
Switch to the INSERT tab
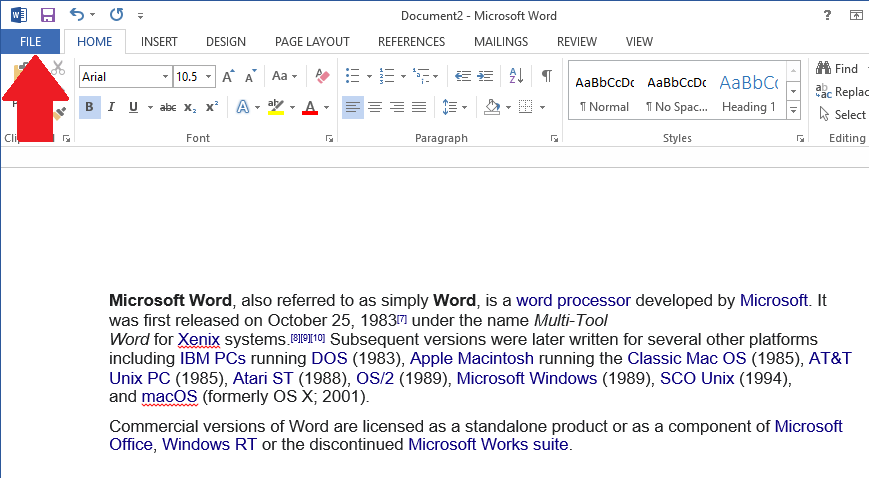(159, 42)
